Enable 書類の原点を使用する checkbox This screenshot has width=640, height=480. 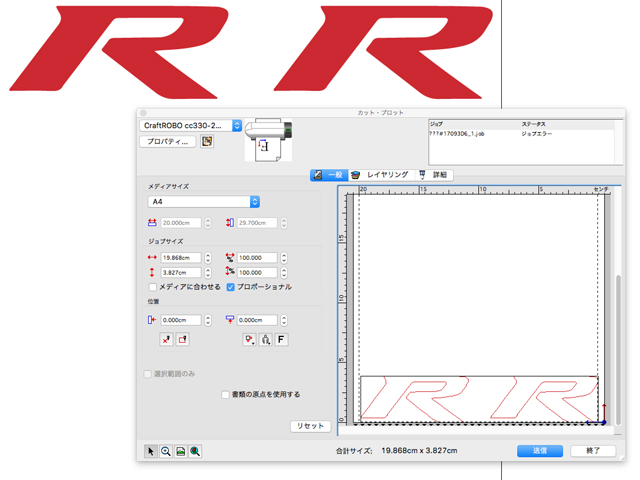[225, 395]
